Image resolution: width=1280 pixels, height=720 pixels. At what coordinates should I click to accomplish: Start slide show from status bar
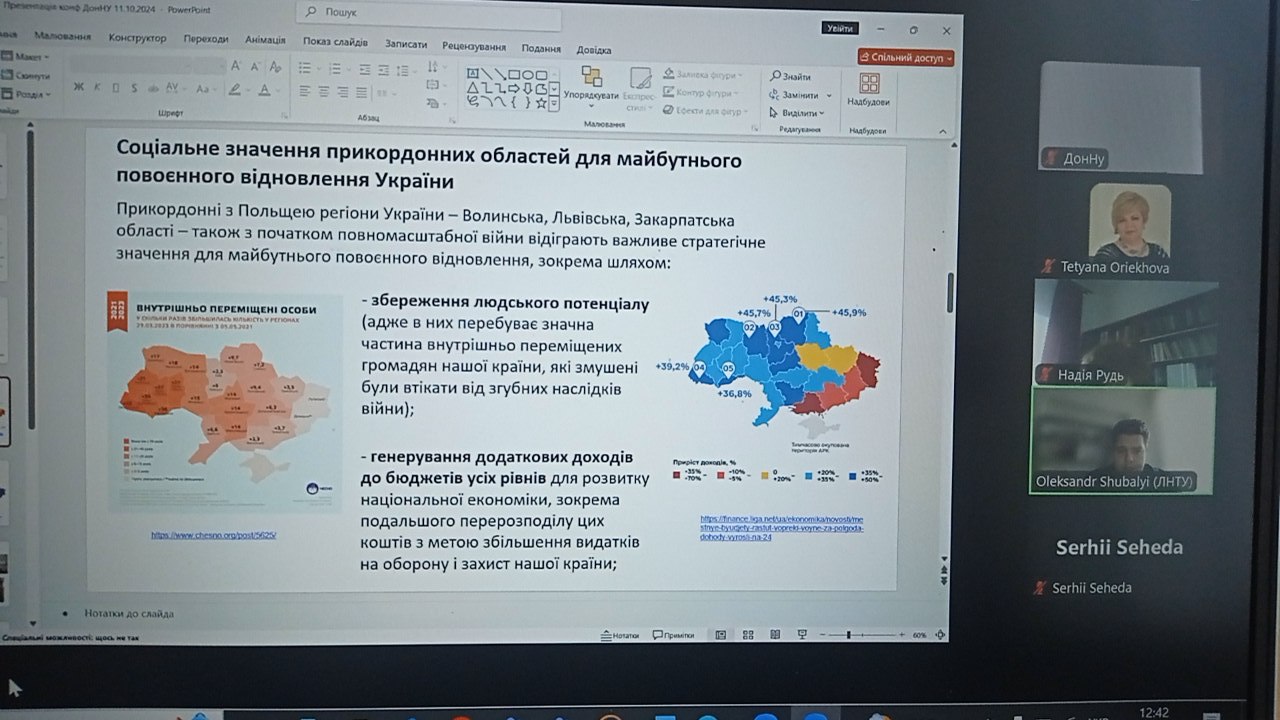coord(802,635)
